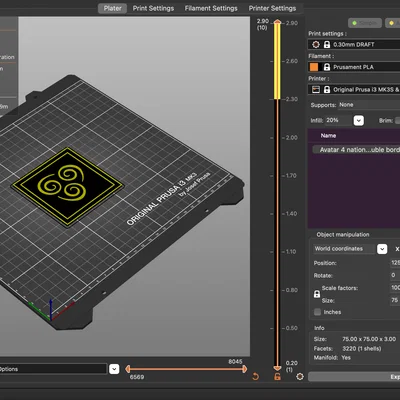The width and height of the screenshot is (400, 400).
Task: Click the layer slider settings cog icon
Action: 300,376
